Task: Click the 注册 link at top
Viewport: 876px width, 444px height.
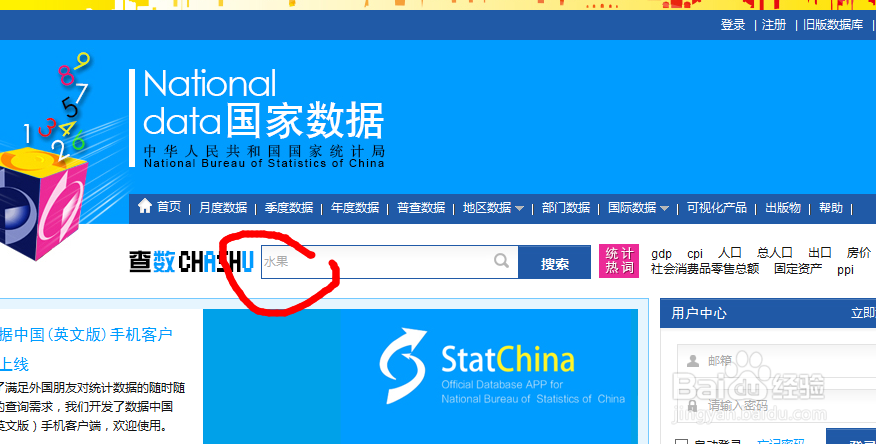Action: coord(774,25)
